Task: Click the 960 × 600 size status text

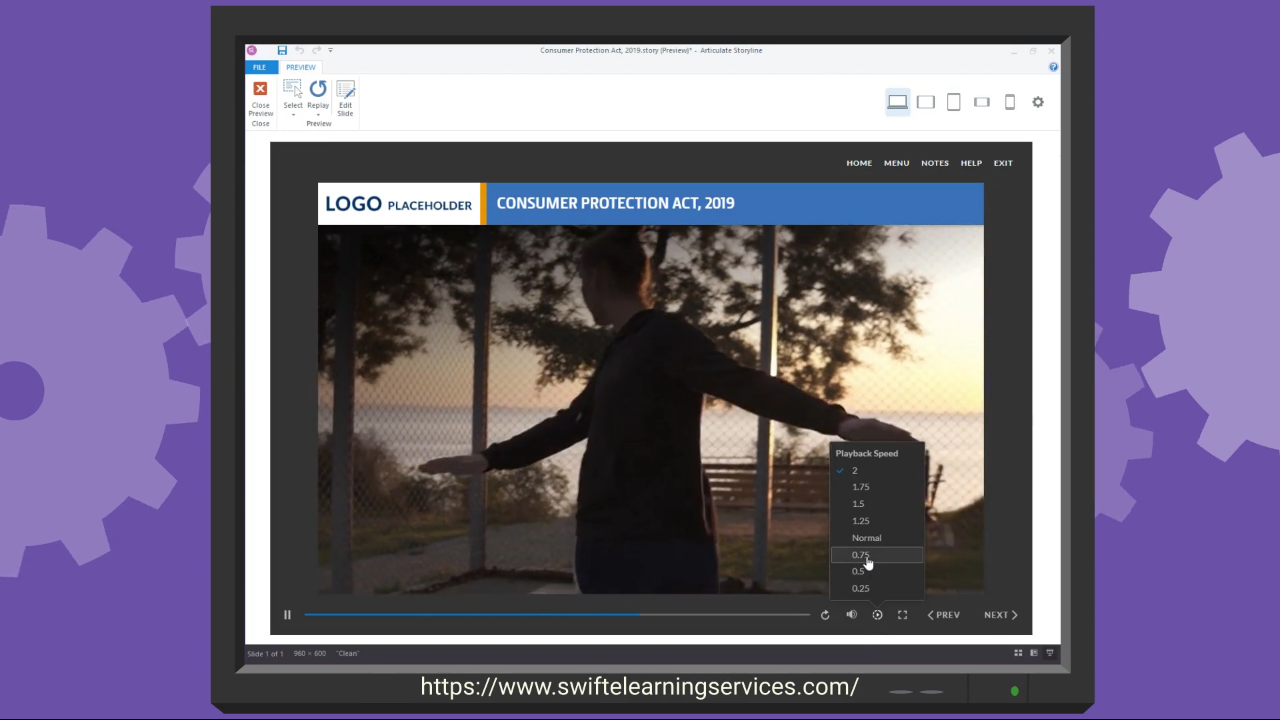Action: coord(310,654)
